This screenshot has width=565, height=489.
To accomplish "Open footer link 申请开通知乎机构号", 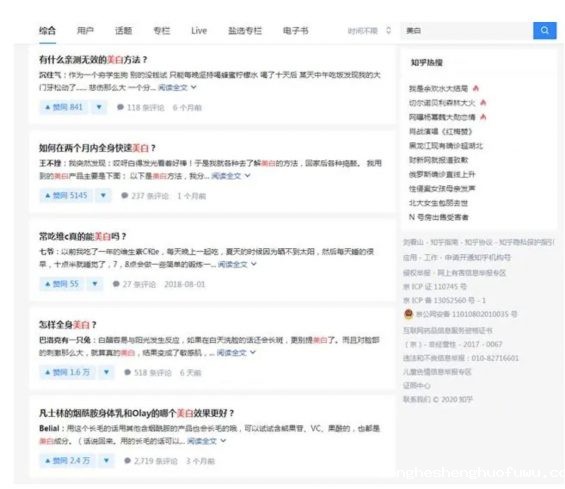I will [478, 257].
